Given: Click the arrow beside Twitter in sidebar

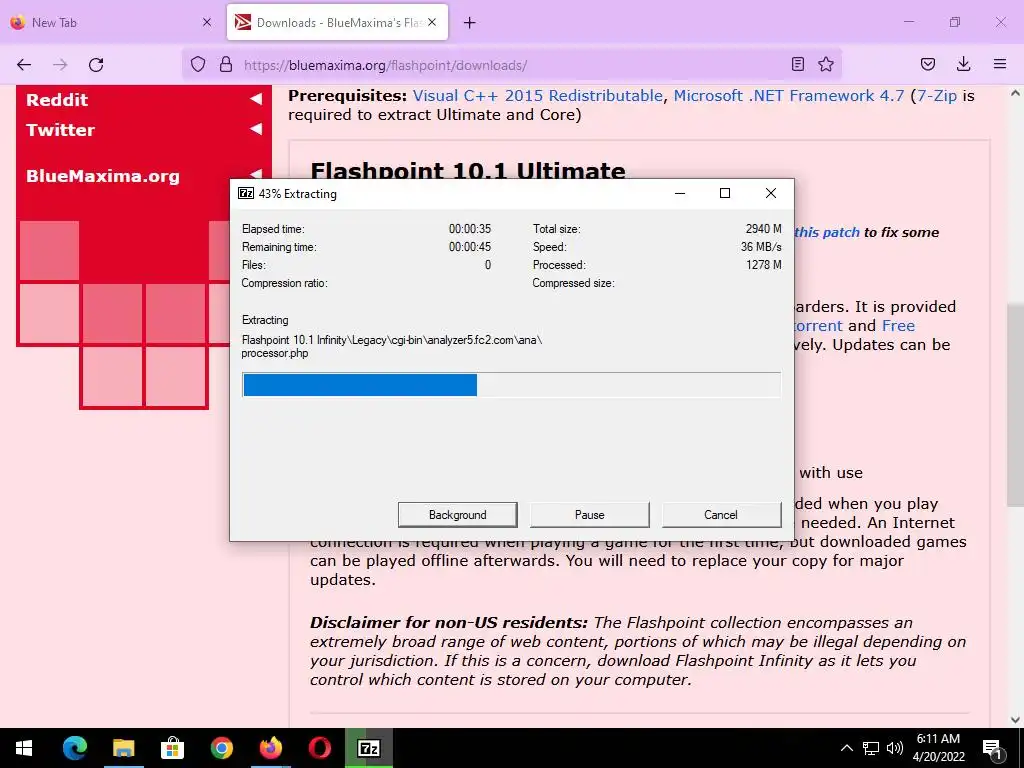Looking at the screenshot, I should point(256,129).
